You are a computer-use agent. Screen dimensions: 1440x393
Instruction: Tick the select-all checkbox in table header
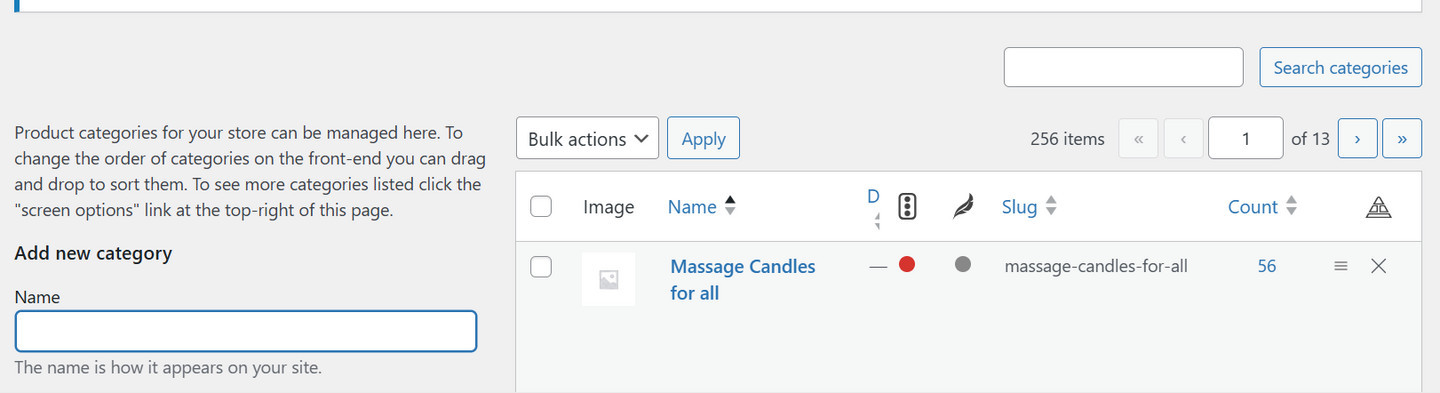coord(541,207)
